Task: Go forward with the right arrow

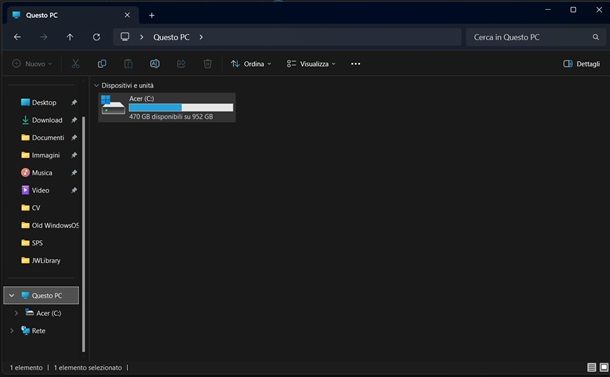Action: (x=44, y=37)
